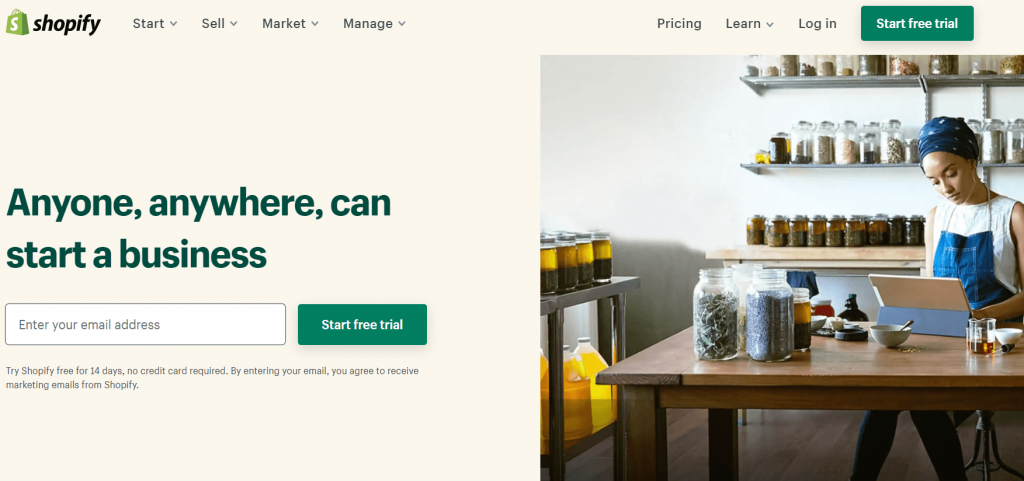The width and height of the screenshot is (1024, 481).
Task: Expand the chevron next to Market
Action: point(315,24)
